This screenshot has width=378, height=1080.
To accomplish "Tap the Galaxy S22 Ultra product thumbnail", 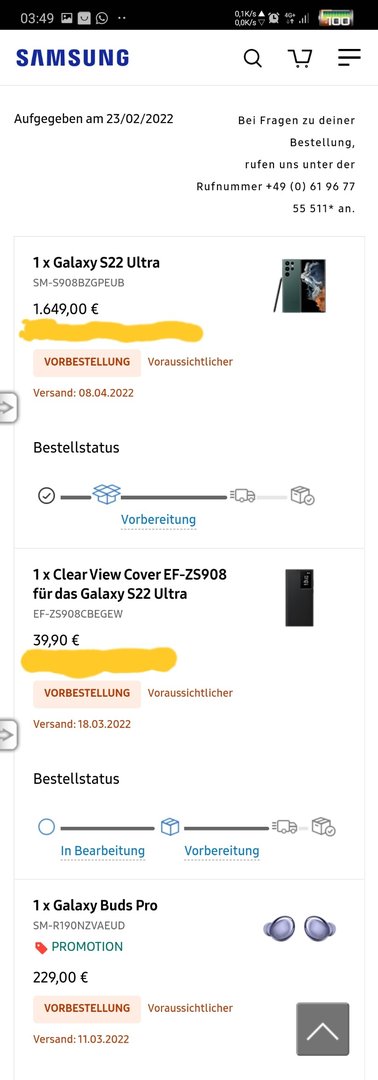I will (x=300, y=285).
